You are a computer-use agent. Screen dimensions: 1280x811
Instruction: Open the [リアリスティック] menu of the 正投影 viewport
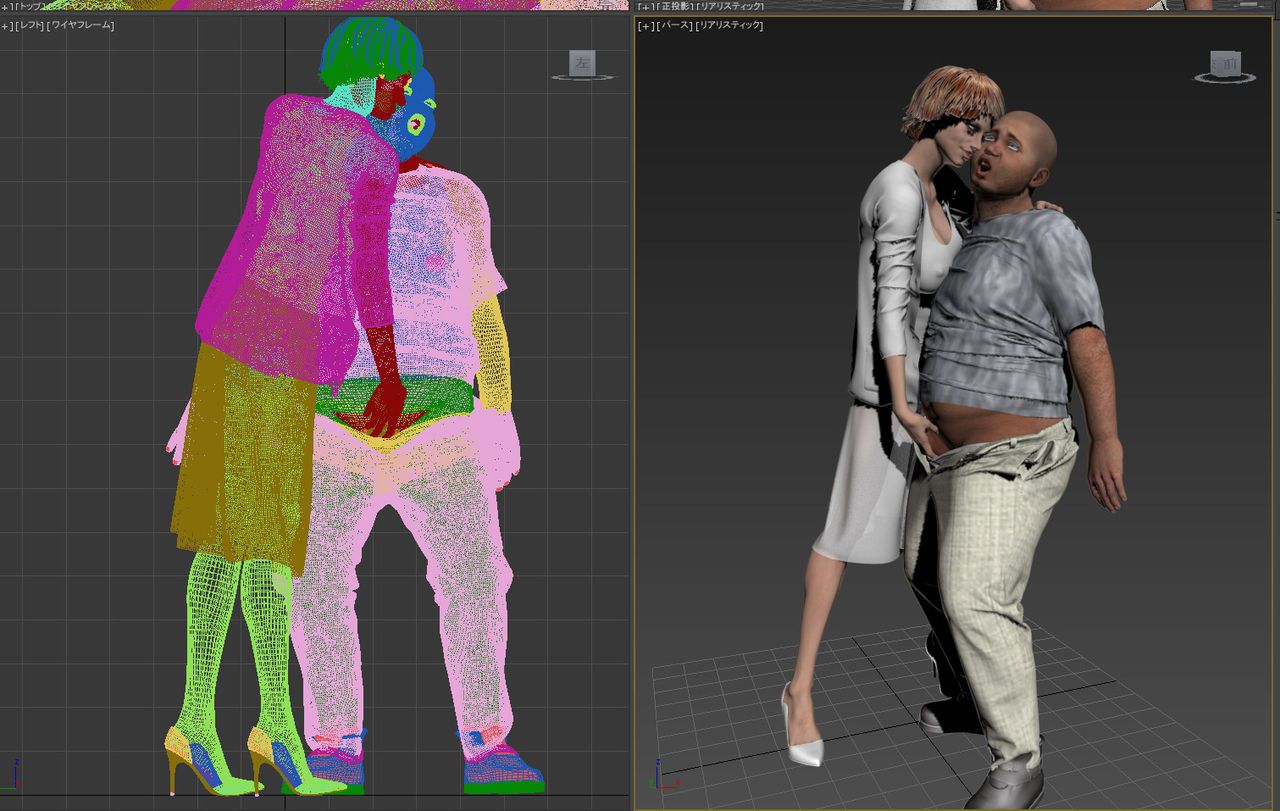point(731,6)
